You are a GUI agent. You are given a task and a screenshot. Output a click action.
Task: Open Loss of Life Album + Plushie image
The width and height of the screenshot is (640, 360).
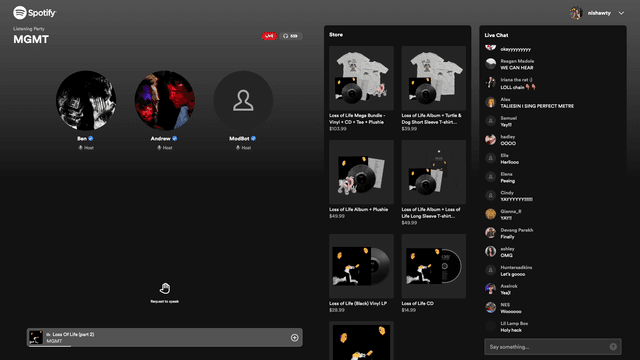(361, 172)
